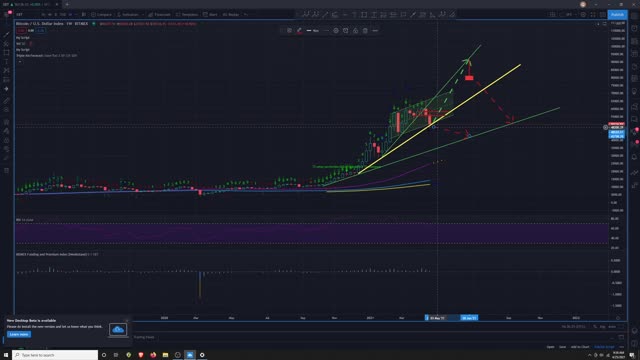Enter fullscreen mode from top toolbar

593,15
